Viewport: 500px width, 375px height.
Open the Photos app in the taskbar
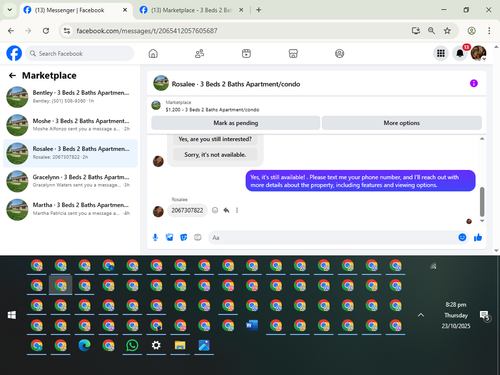pos(204,345)
